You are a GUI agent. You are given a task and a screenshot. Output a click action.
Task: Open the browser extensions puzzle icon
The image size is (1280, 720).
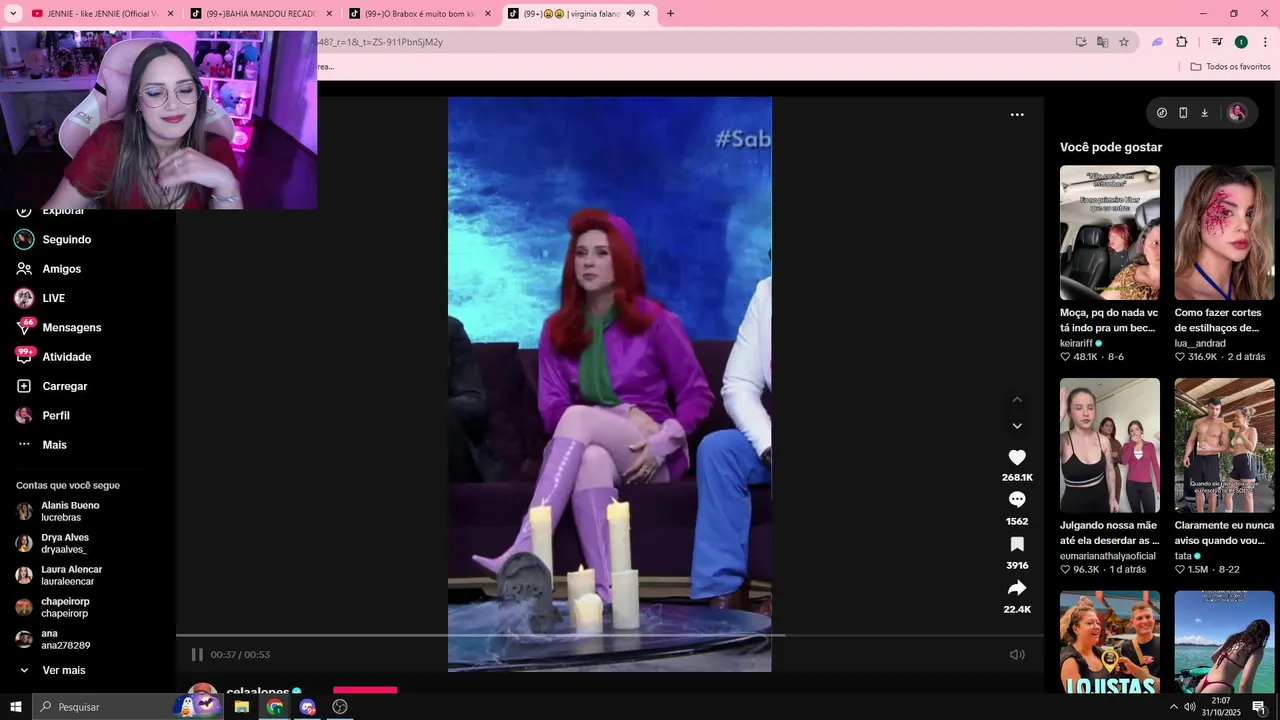1181,42
